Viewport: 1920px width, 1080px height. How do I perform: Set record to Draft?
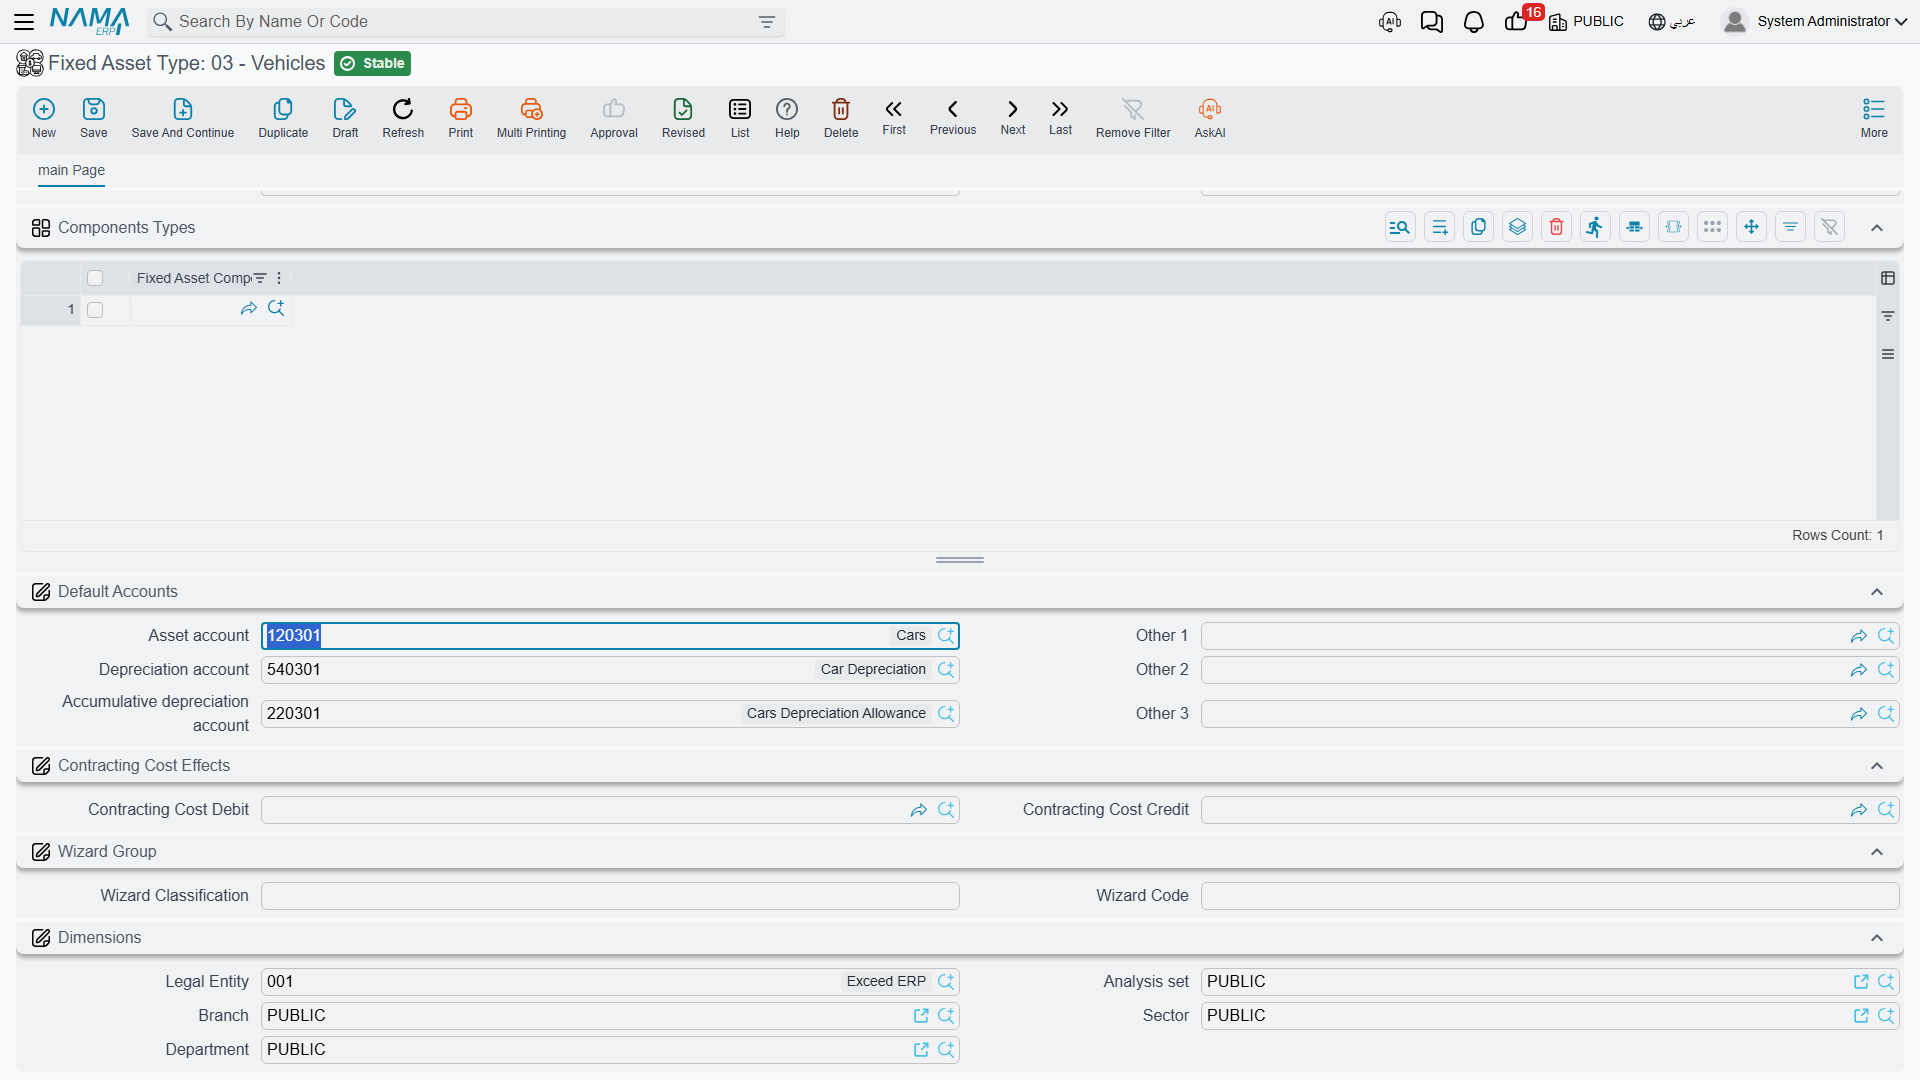pos(345,118)
